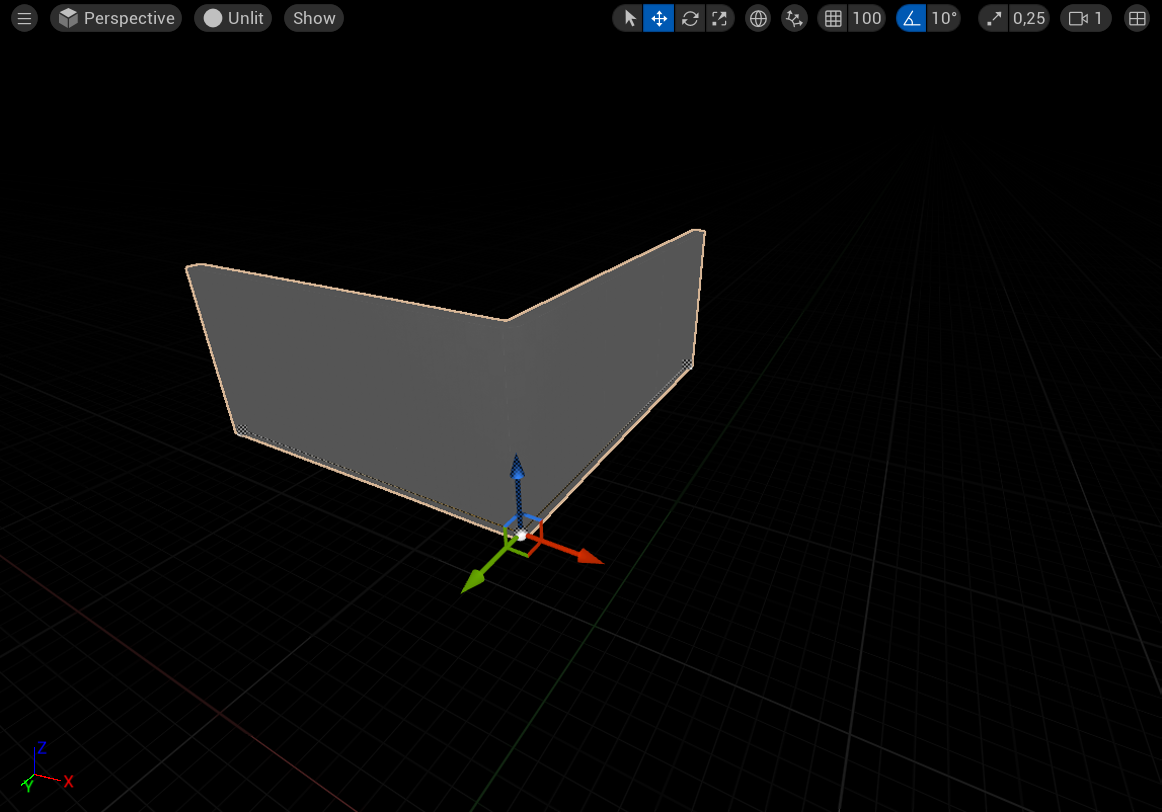Select the Scale tool
The width and height of the screenshot is (1162, 812).
[720, 18]
